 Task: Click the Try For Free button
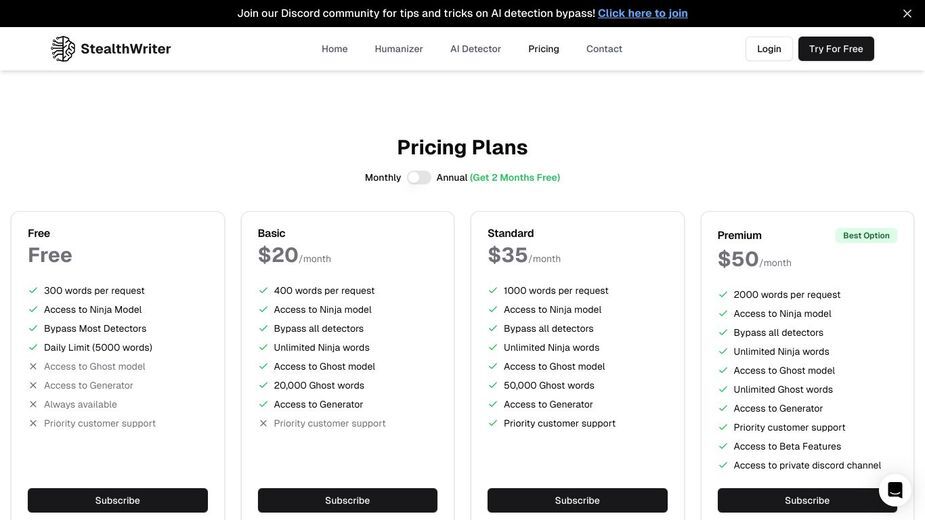coord(836,49)
